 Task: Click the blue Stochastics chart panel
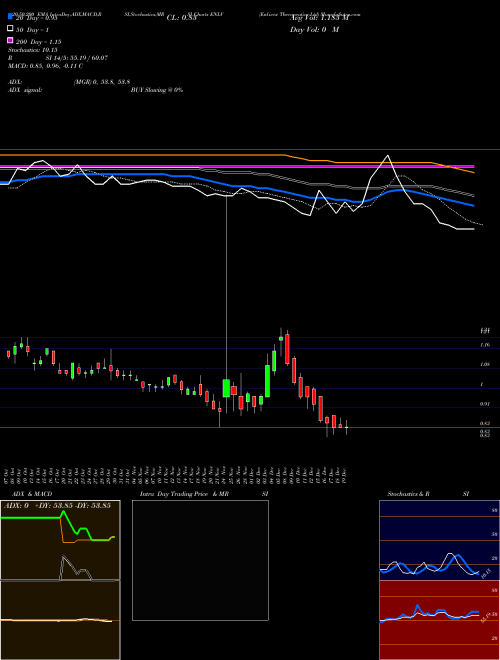coord(439,540)
